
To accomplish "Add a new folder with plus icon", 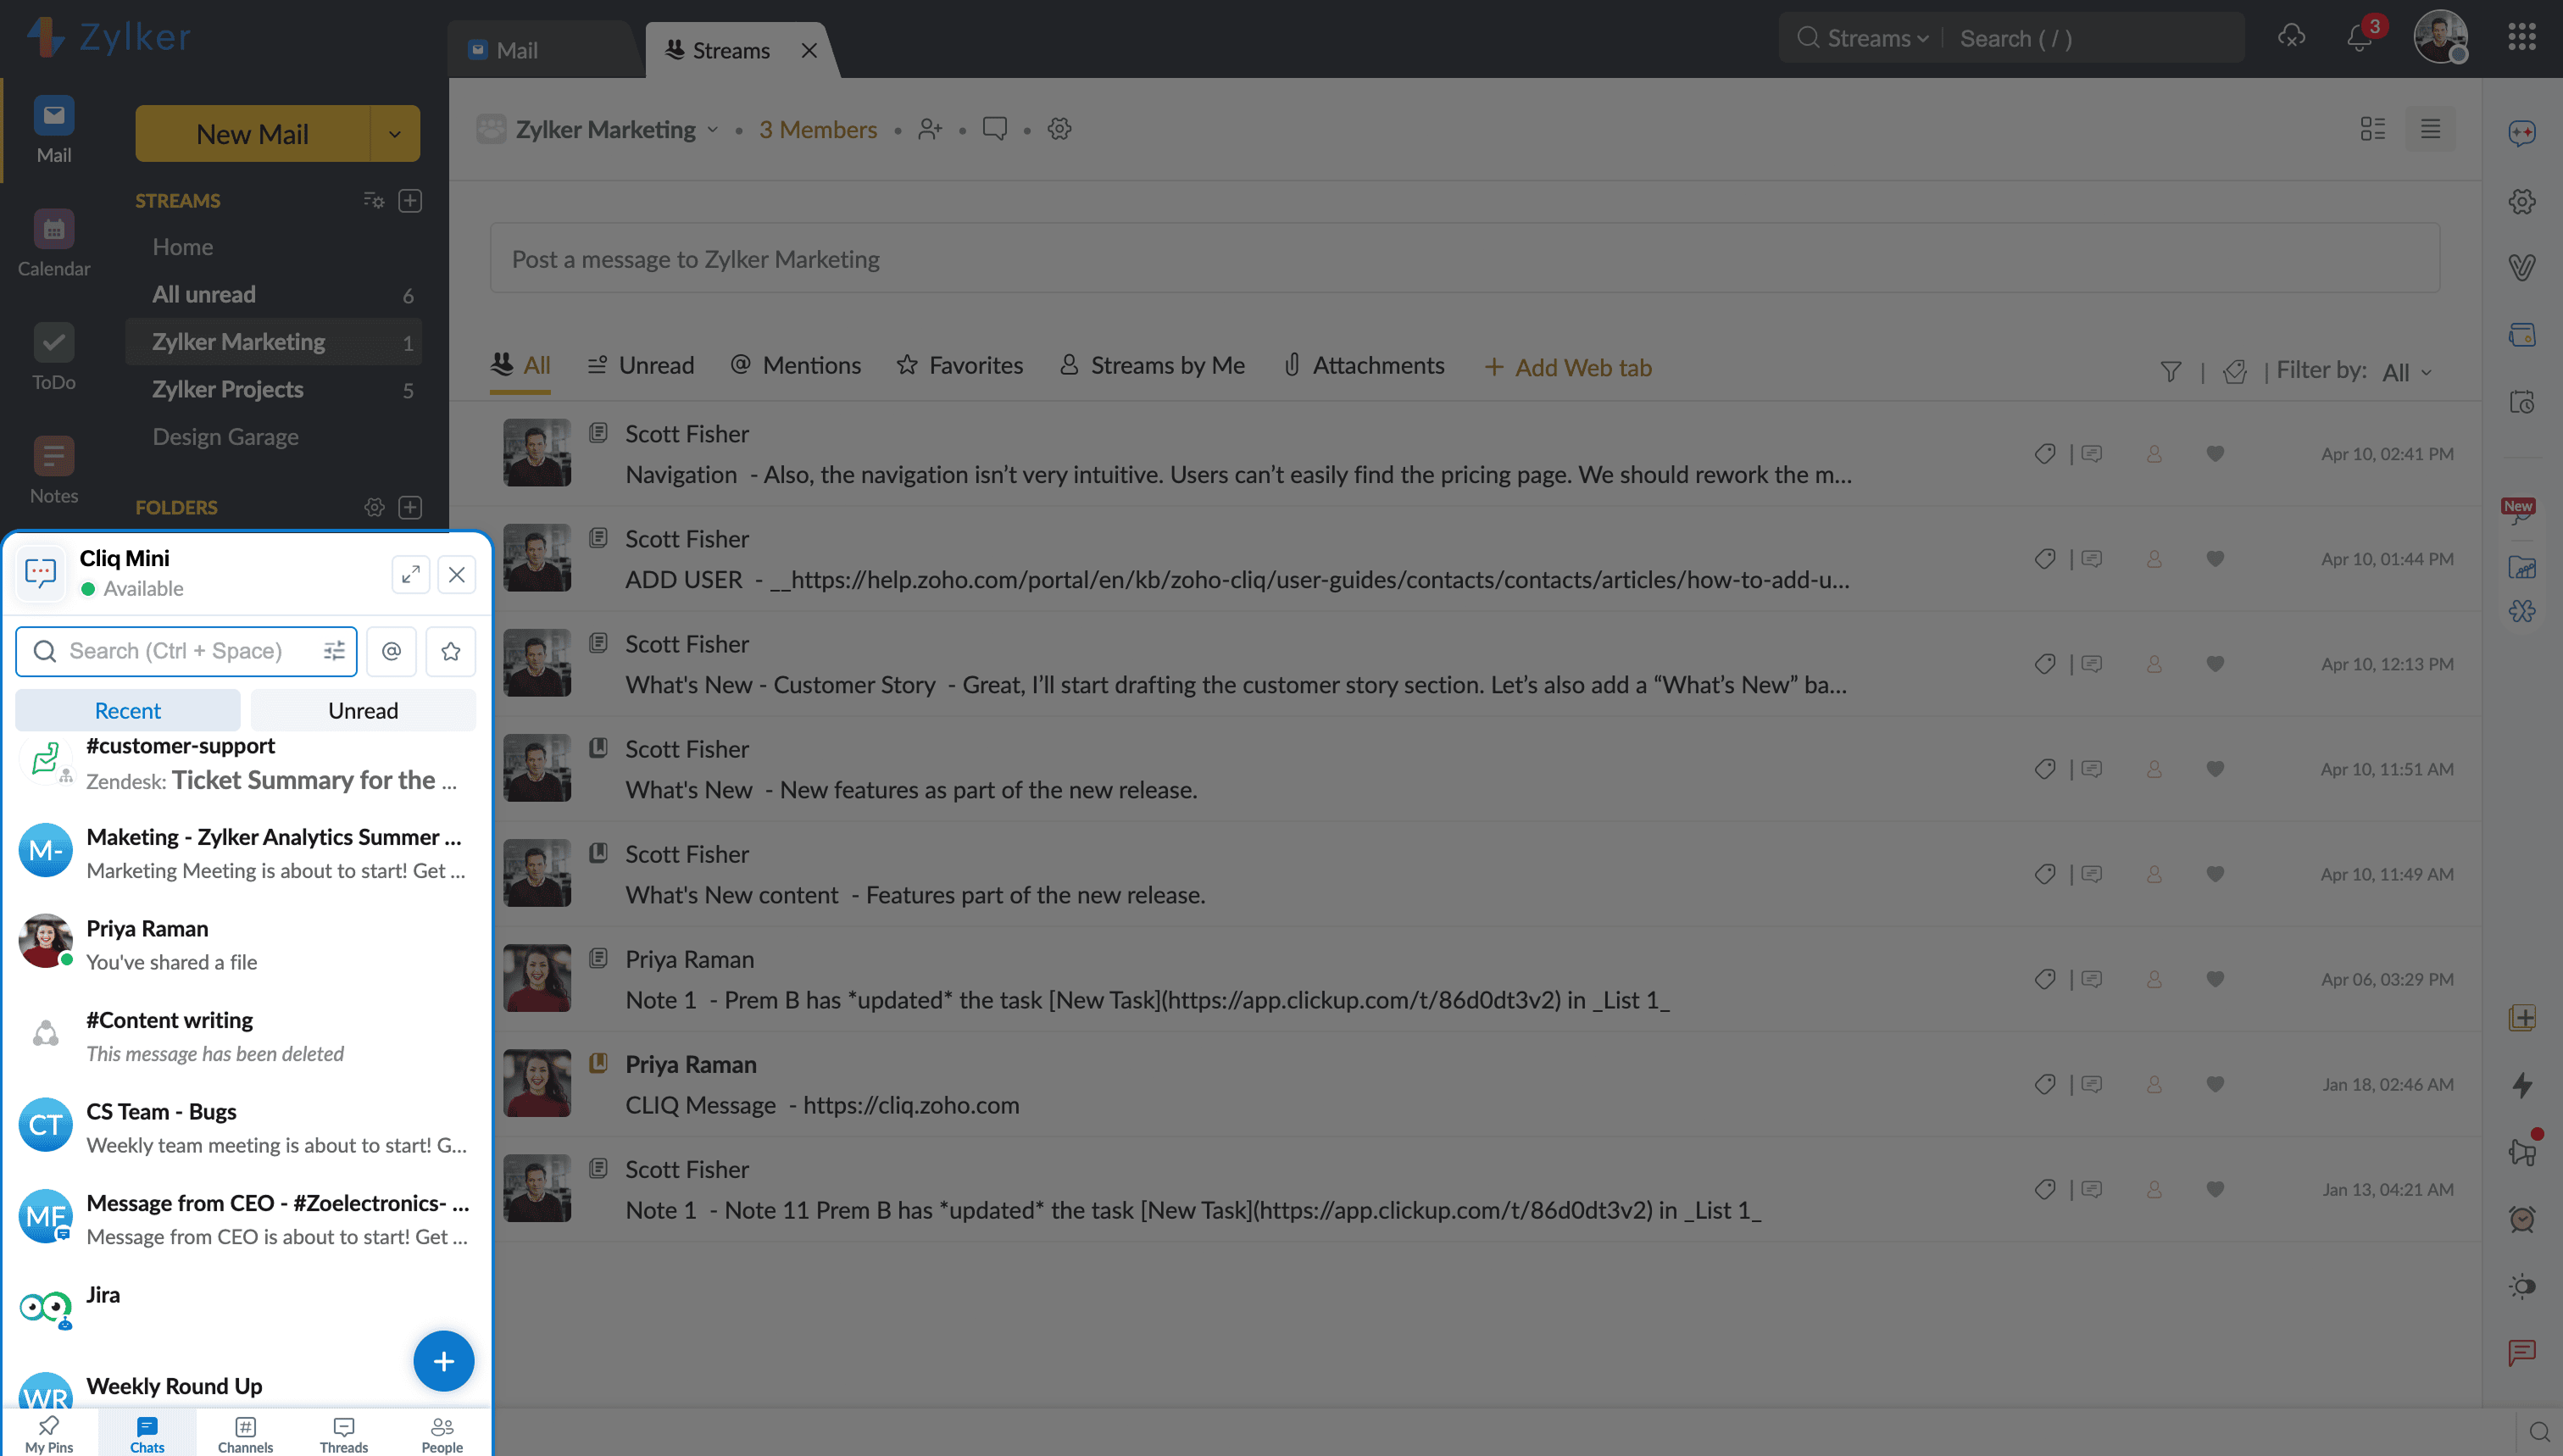I will (x=410, y=507).
